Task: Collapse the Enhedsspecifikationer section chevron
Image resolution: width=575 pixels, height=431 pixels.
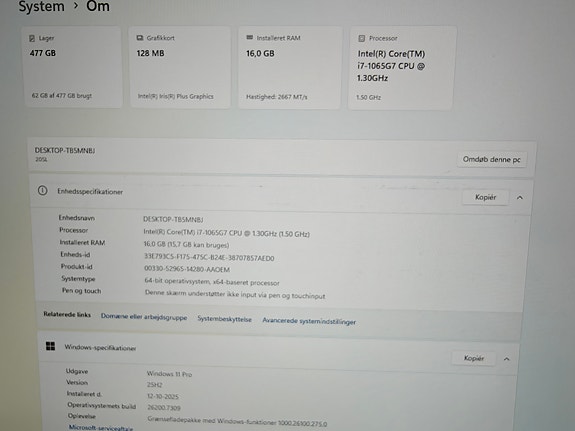Action: click(x=520, y=198)
